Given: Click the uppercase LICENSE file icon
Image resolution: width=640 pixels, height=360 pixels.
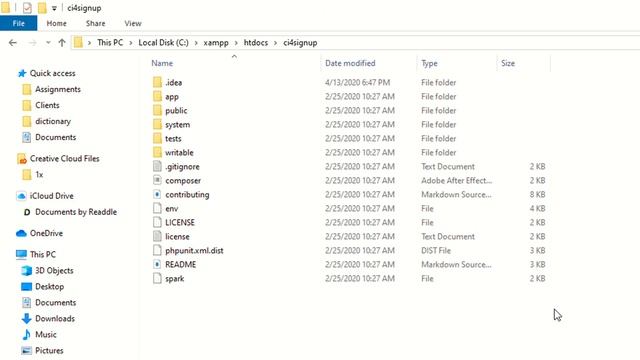Looking at the screenshot, I should (158, 222).
